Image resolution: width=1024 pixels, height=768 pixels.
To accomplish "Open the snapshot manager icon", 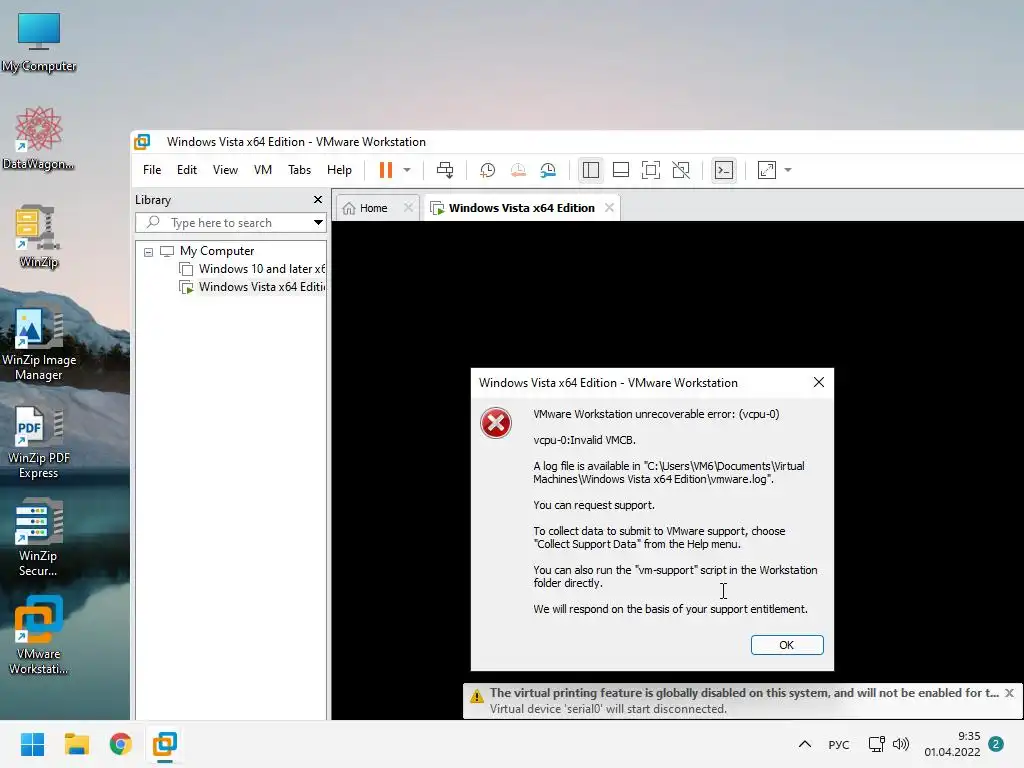I will (x=548, y=170).
